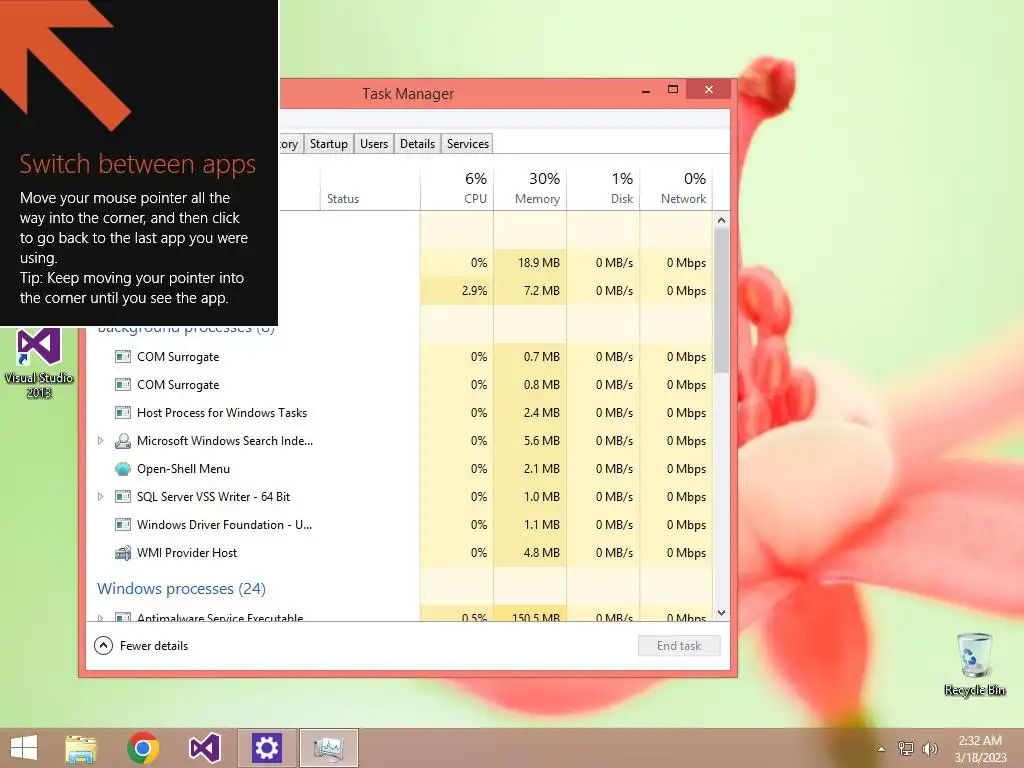Switch to the Users tab
1024x768 pixels.
374,144
